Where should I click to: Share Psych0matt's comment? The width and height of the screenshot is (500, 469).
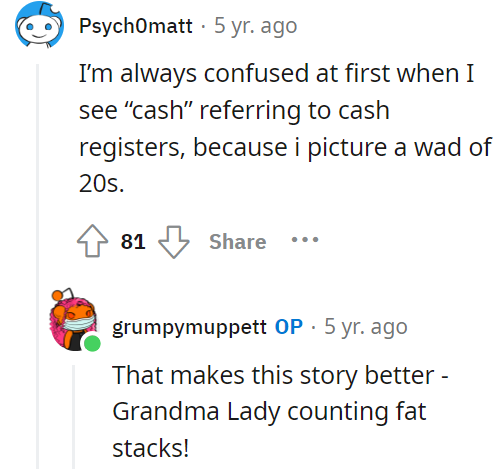point(238,242)
